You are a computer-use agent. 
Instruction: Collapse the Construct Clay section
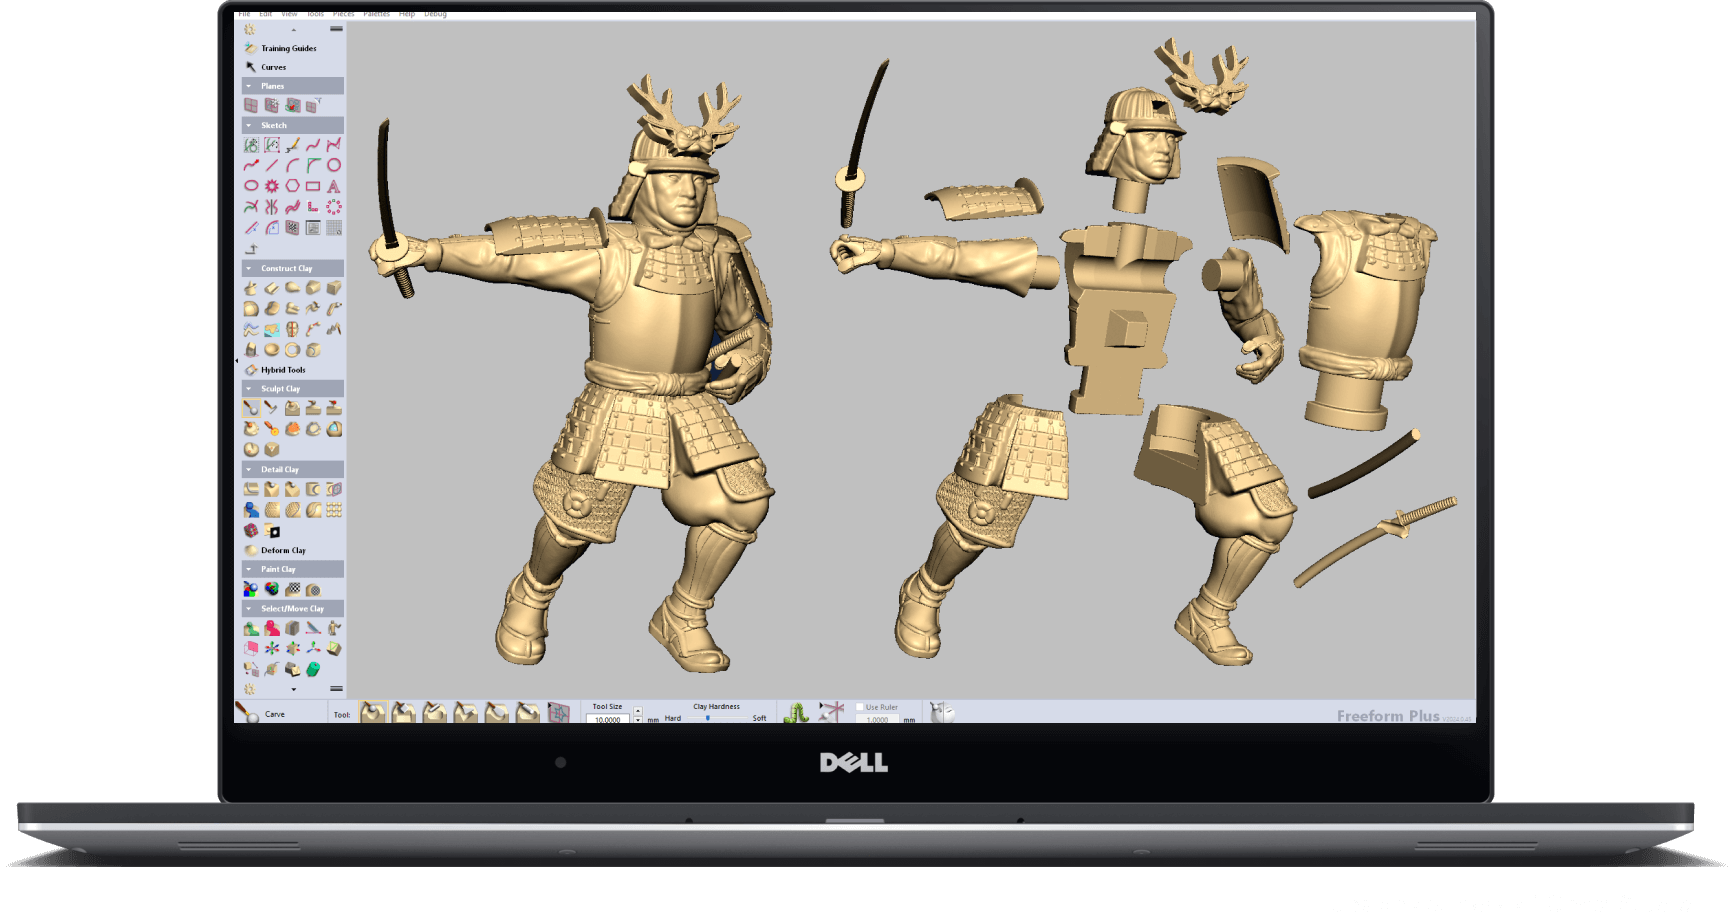(249, 268)
